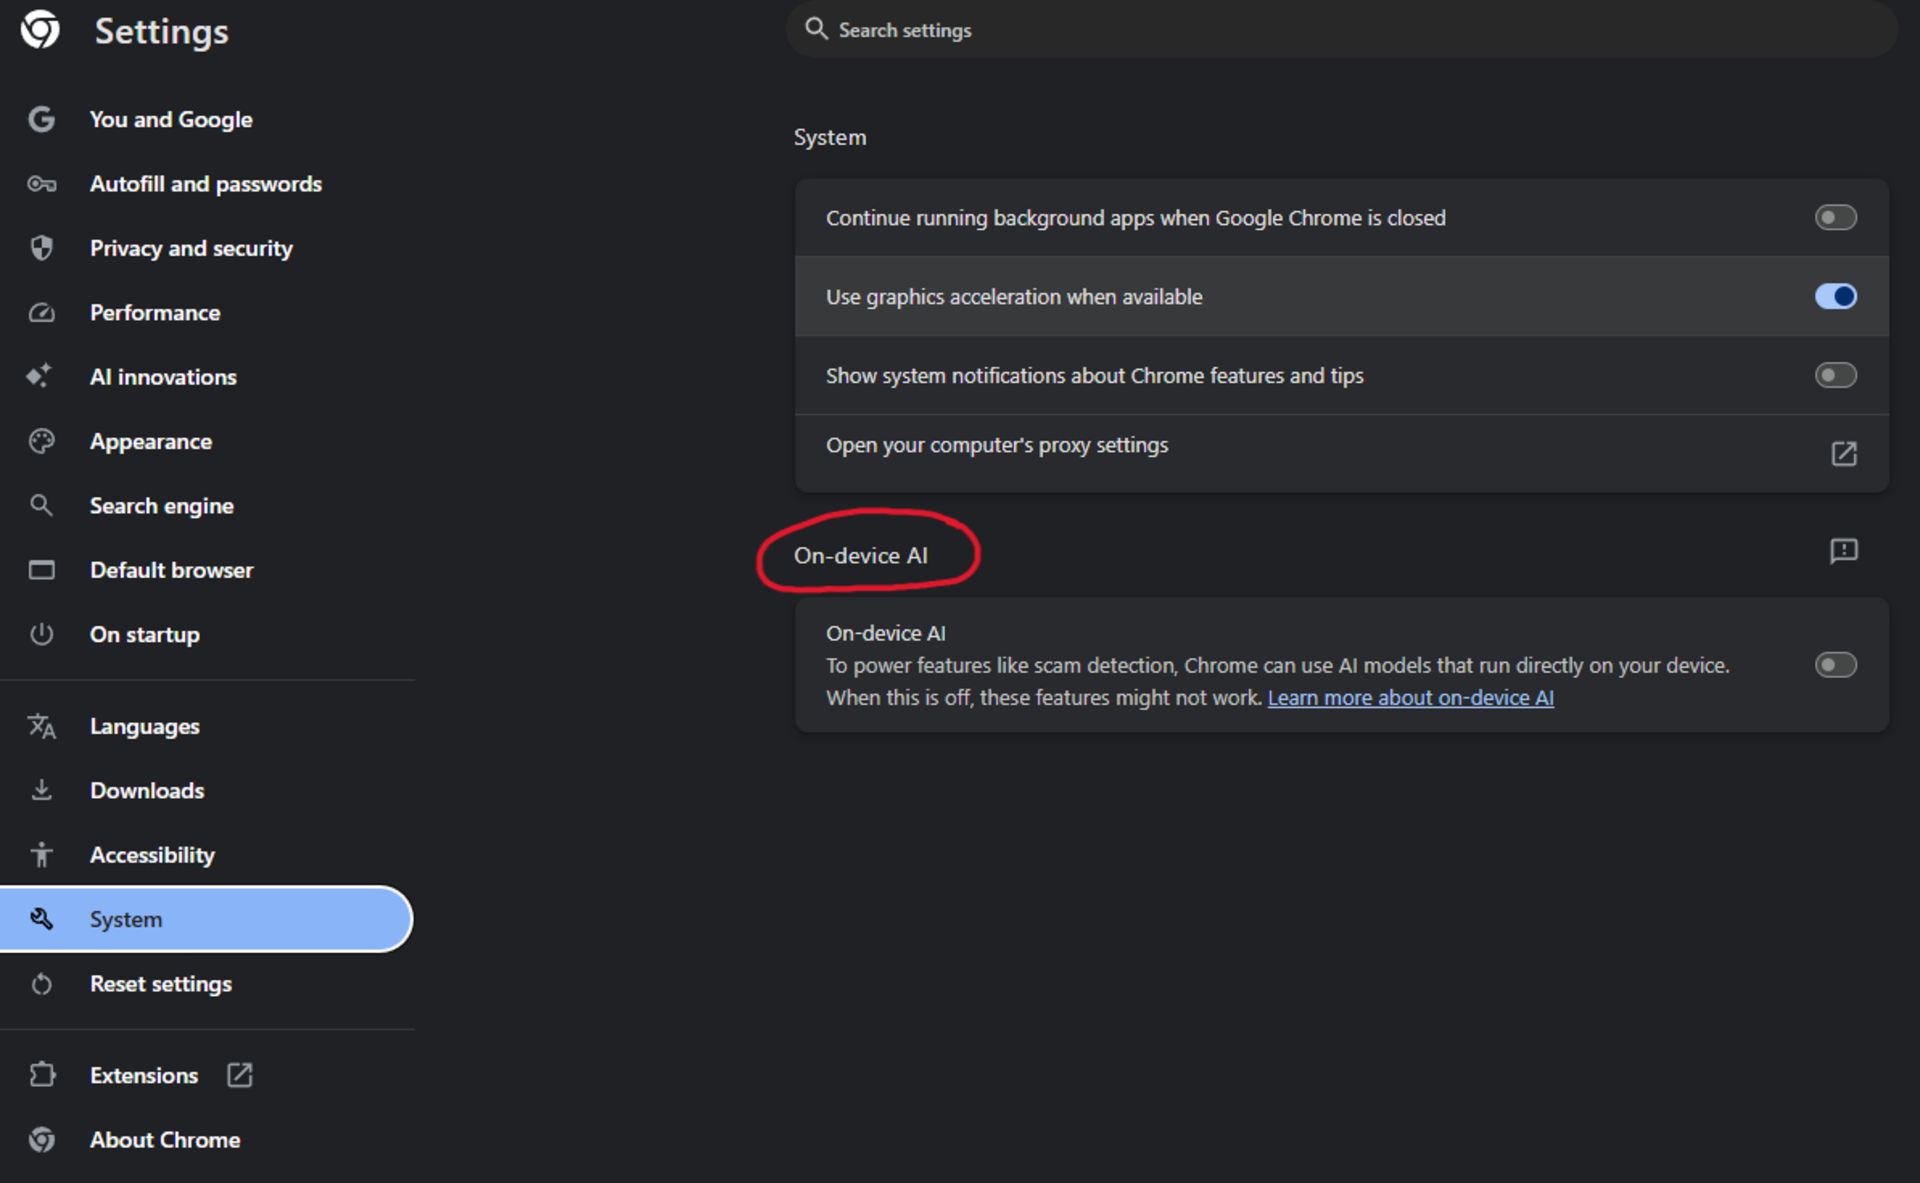Click 'Show system notifications about Chrome features' text
This screenshot has height=1183, width=1920.
tap(1095, 375)
